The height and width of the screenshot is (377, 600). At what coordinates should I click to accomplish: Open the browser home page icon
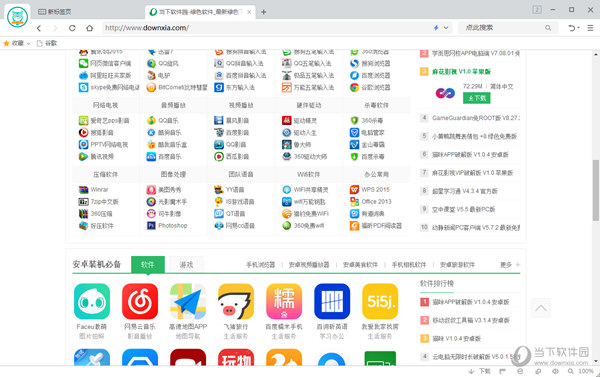pyautogui.click(x=90, y=28)
